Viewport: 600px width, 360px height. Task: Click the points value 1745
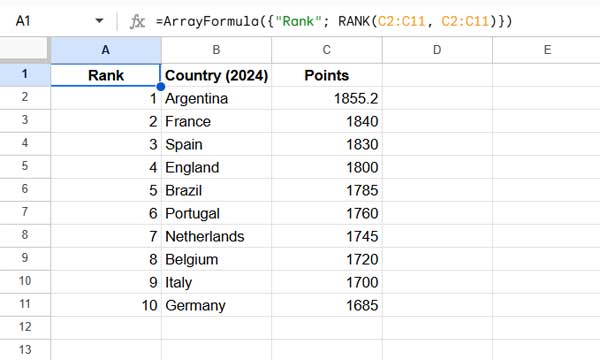coord(326,236)
